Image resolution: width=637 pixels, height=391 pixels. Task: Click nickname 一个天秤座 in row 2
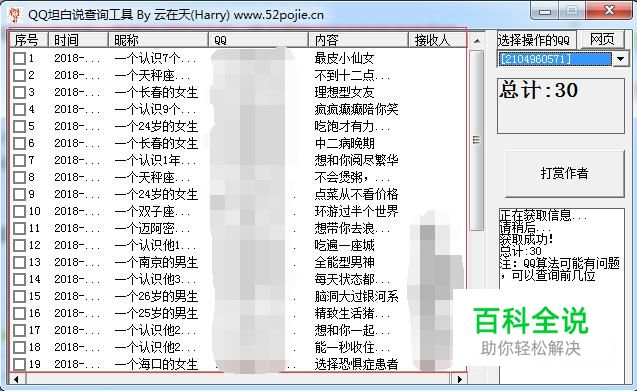pyautogui.click(x=153, y=76)
